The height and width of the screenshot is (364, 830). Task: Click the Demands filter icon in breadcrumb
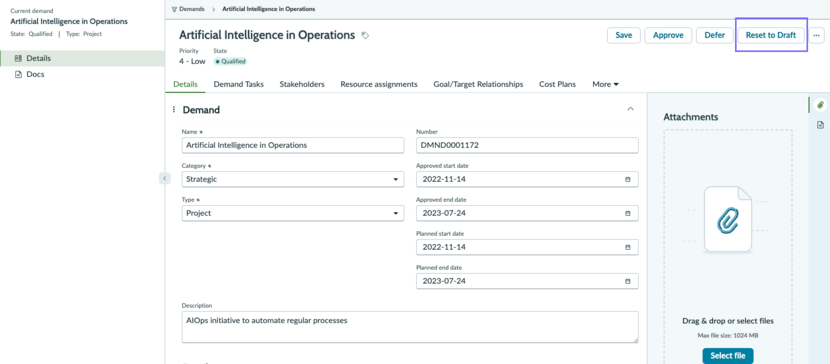tap(175, 9)
